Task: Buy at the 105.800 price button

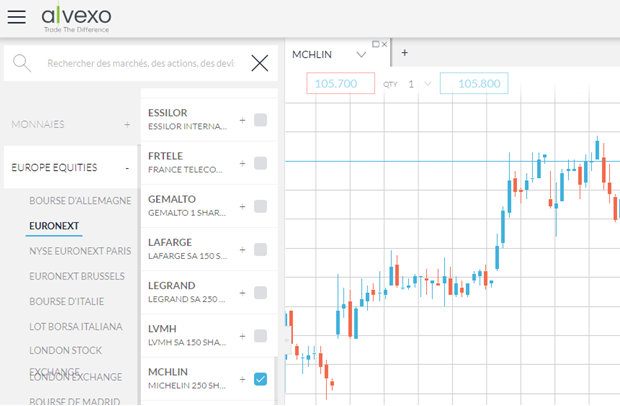Action: 474,83
